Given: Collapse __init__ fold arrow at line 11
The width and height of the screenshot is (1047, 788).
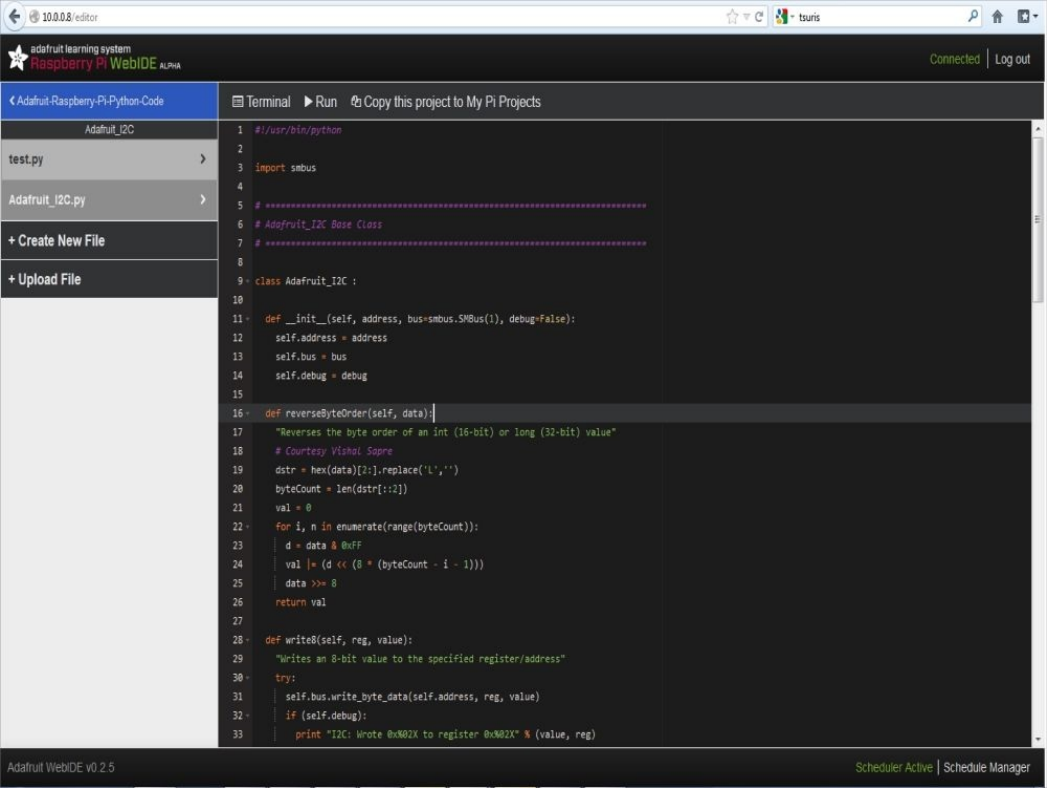Looking at the screenshot, I should (x=248, y=319).
